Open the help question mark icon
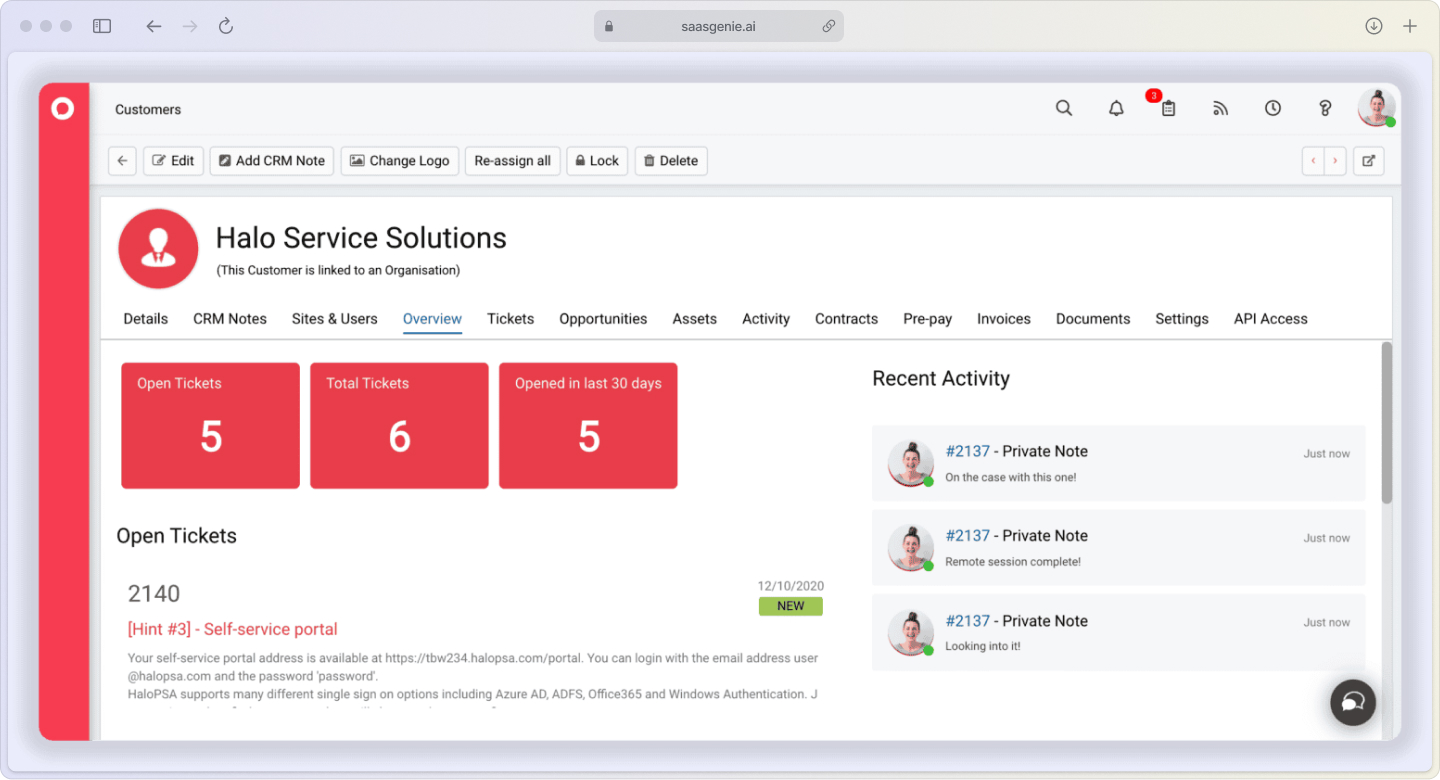 1325,108
